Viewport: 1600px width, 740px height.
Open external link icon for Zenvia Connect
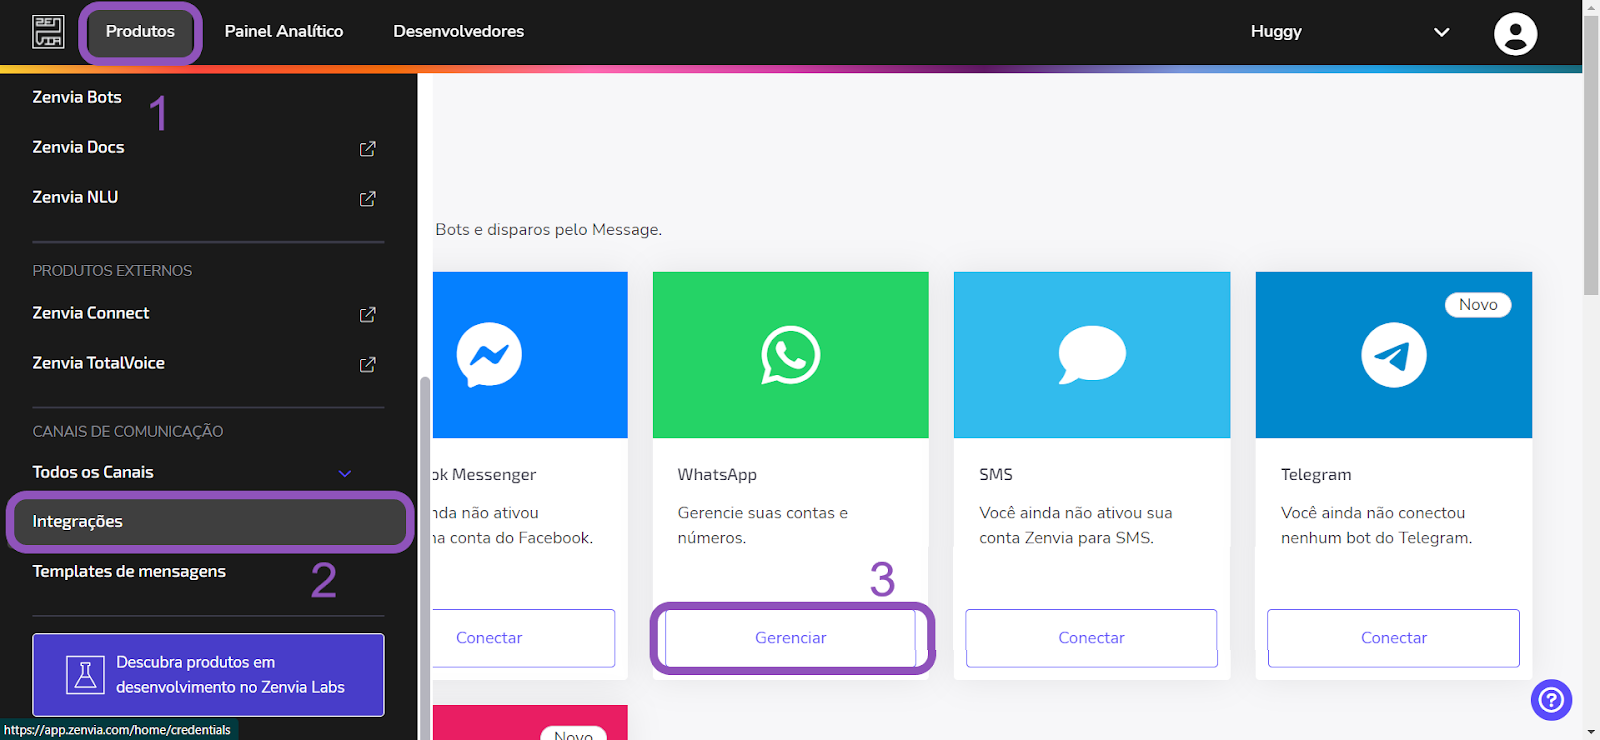click(x=368, y=314)
